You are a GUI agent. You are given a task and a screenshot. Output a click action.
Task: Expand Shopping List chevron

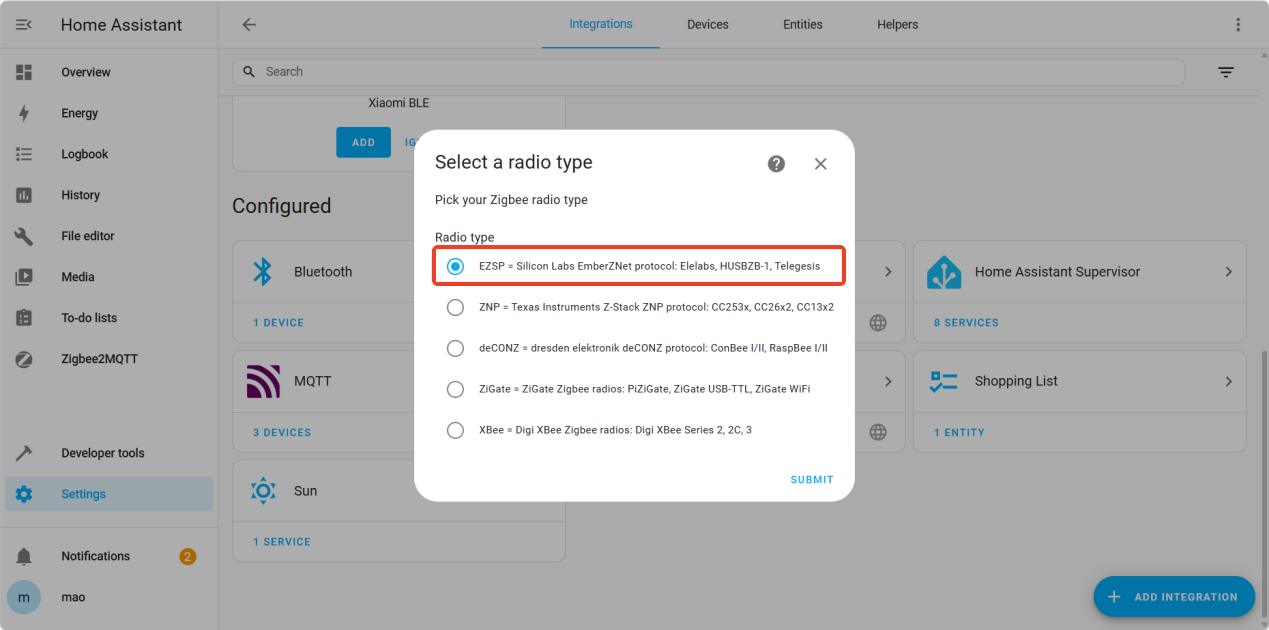pos(1228,381)
